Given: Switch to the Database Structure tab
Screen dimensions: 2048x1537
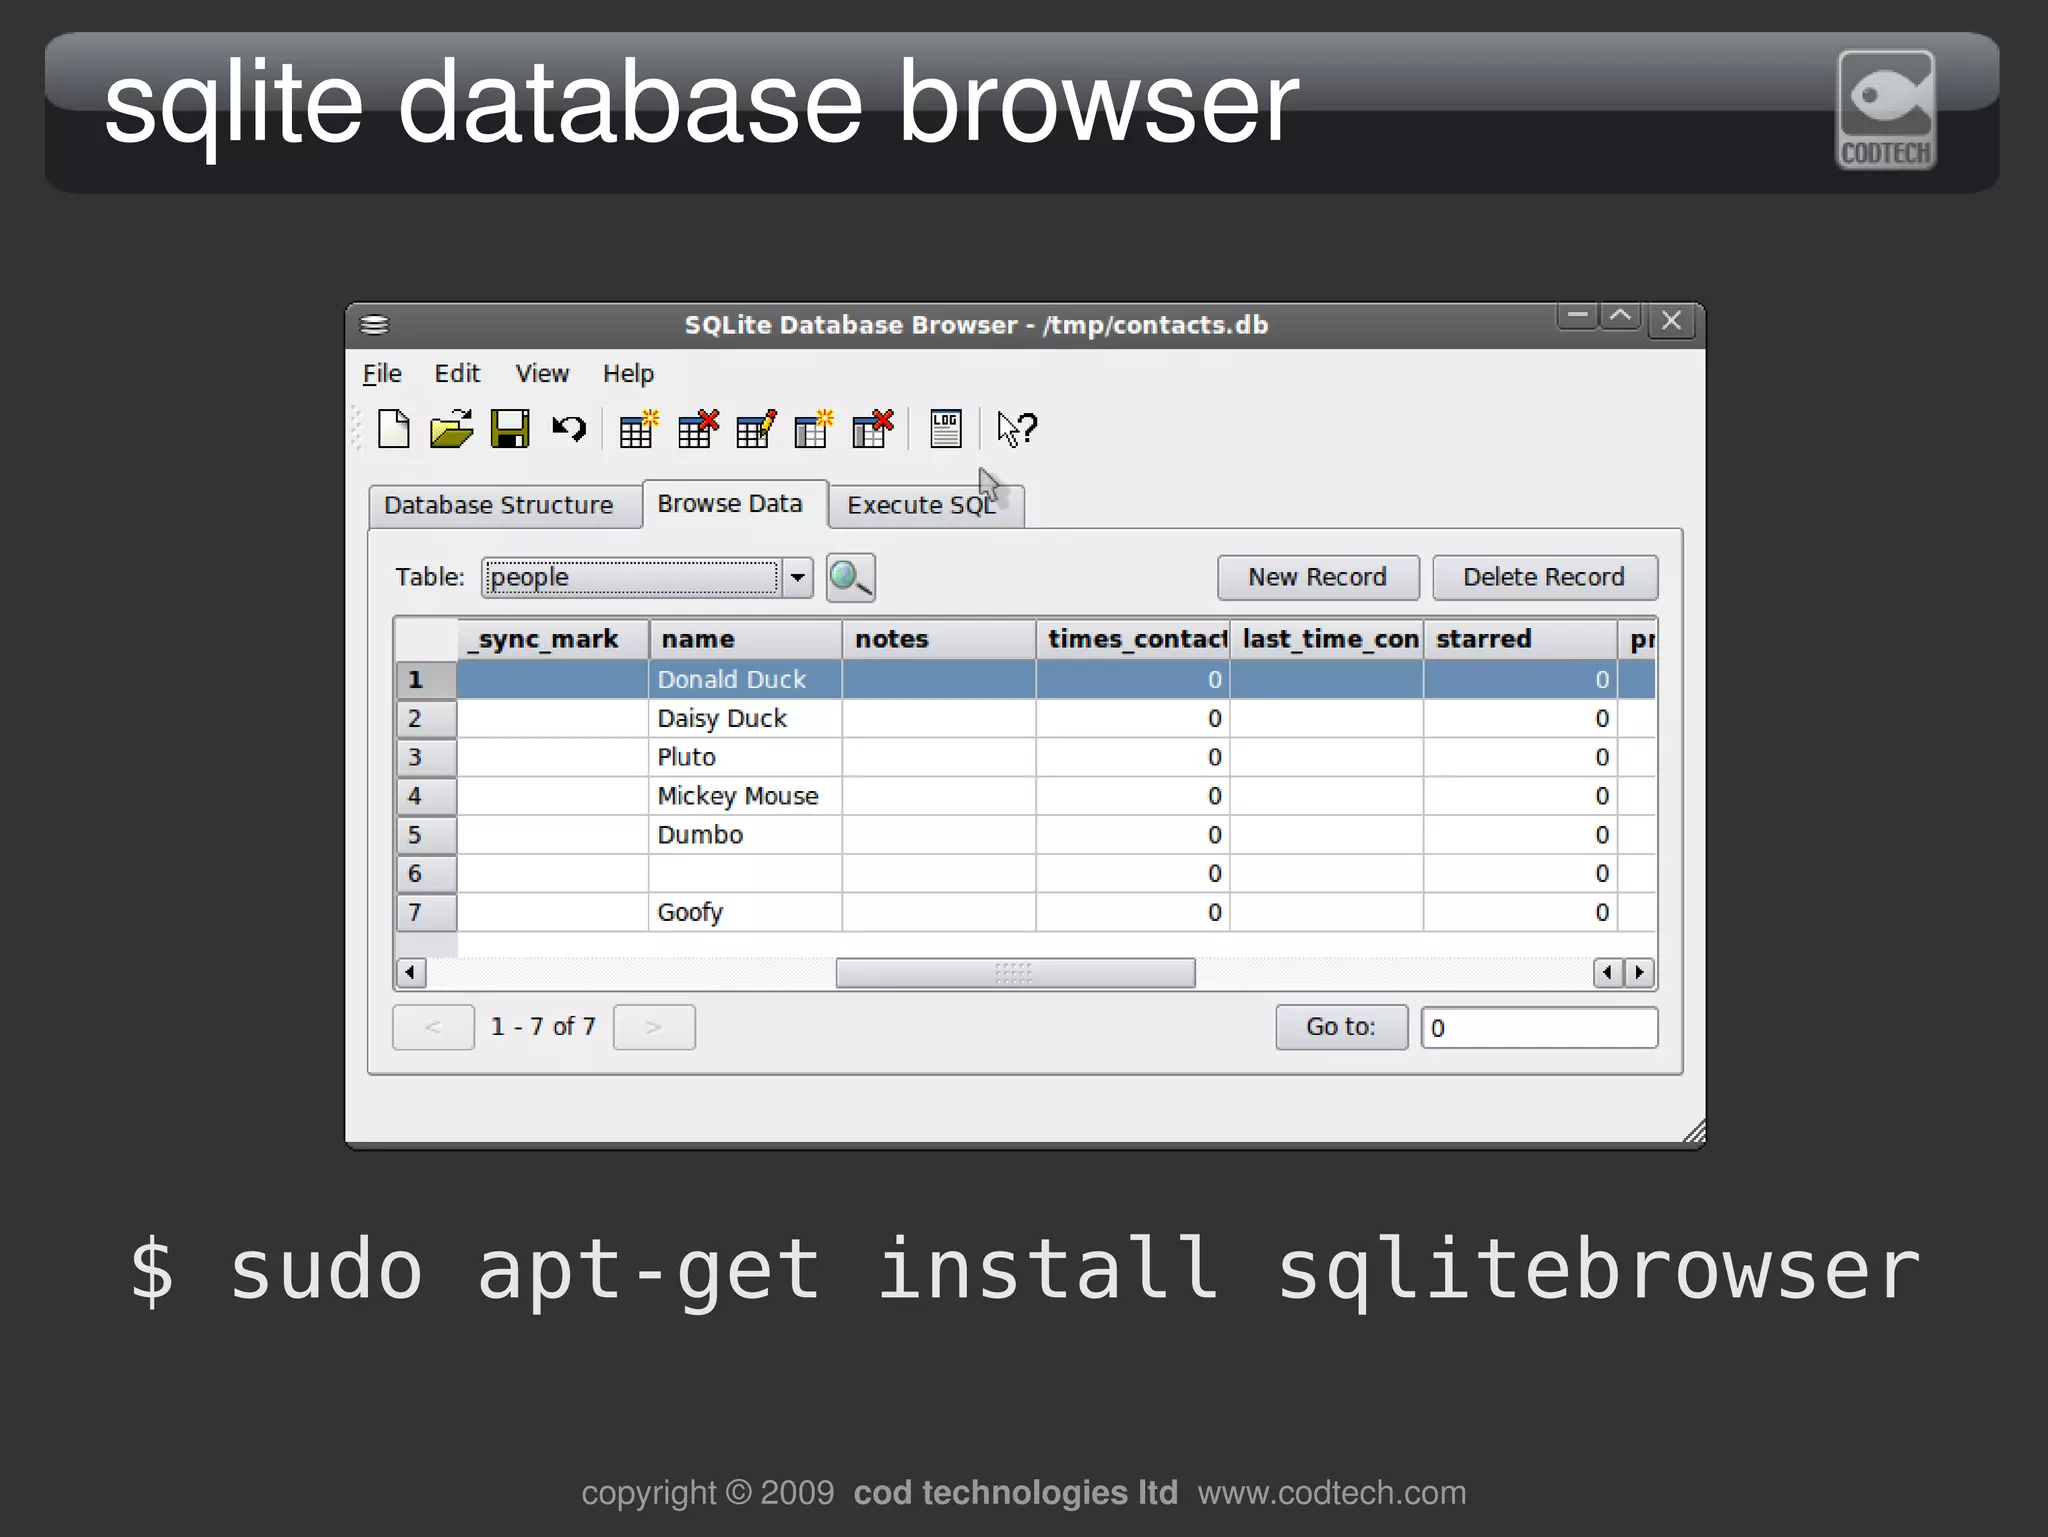Looking at the screenshot, I should coord(505,505).
